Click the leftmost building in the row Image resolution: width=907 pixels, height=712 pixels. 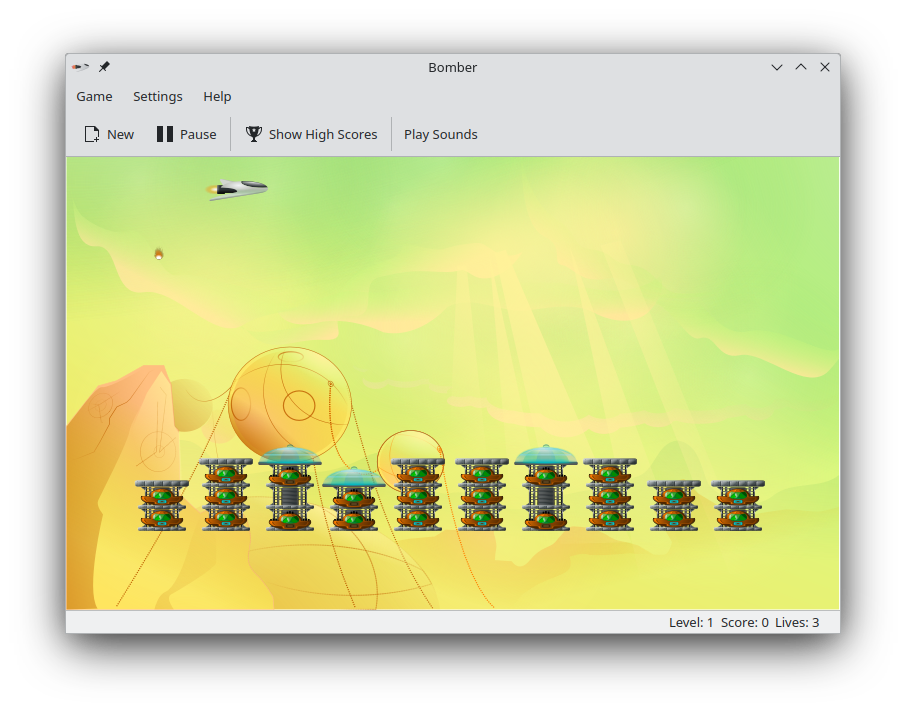pyautogui.click(x=161, y=505)
